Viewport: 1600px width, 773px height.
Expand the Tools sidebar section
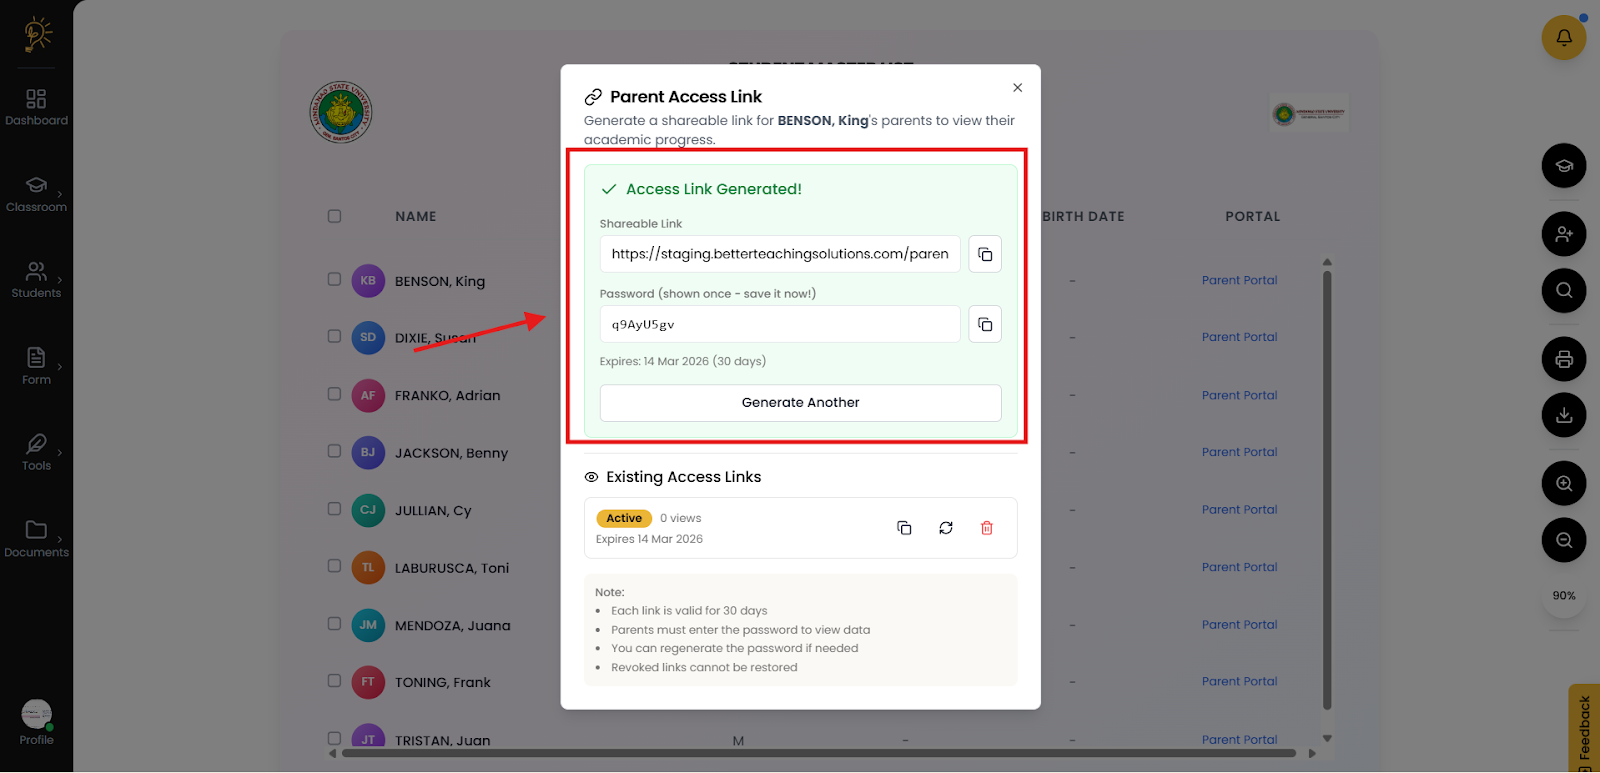(x=37, y=451)
